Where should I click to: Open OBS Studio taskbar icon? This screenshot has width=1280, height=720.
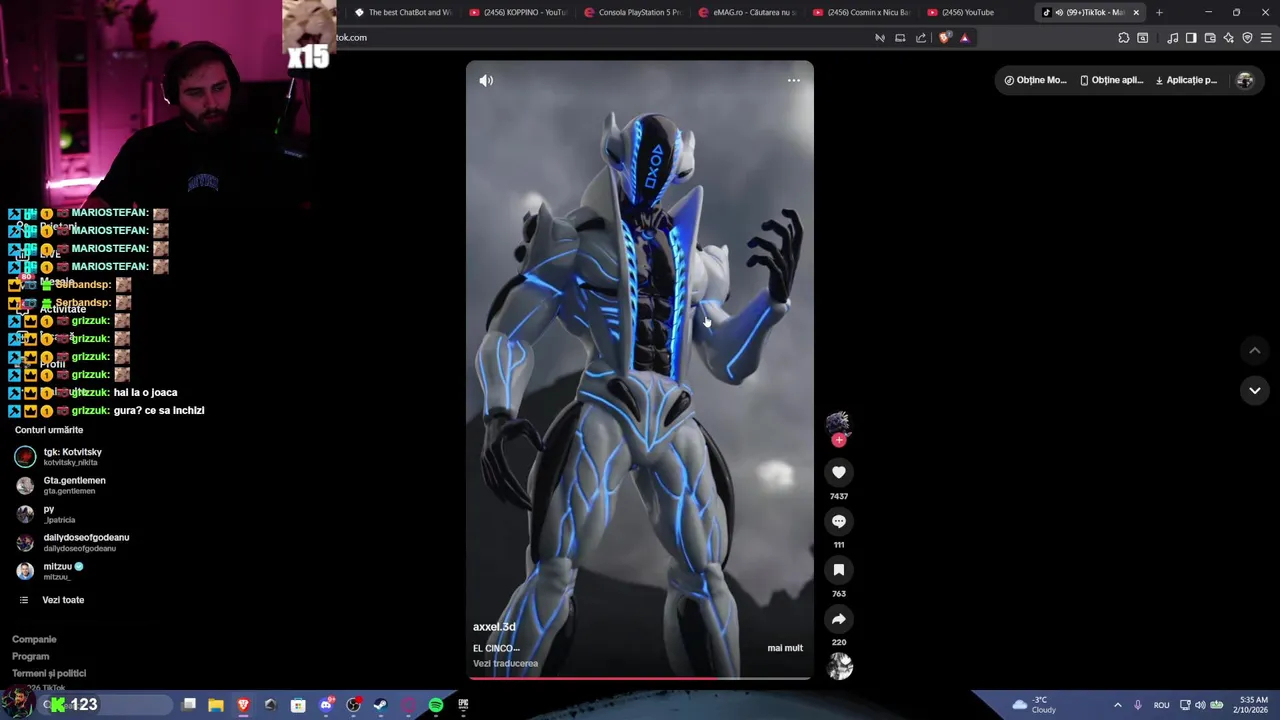[x=353, y=705]
